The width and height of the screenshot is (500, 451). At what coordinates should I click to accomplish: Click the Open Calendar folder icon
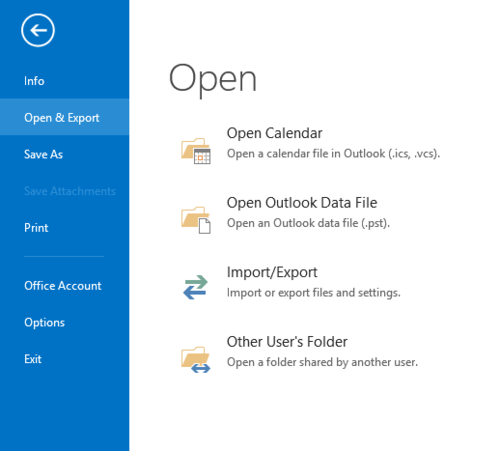point(196,151)
